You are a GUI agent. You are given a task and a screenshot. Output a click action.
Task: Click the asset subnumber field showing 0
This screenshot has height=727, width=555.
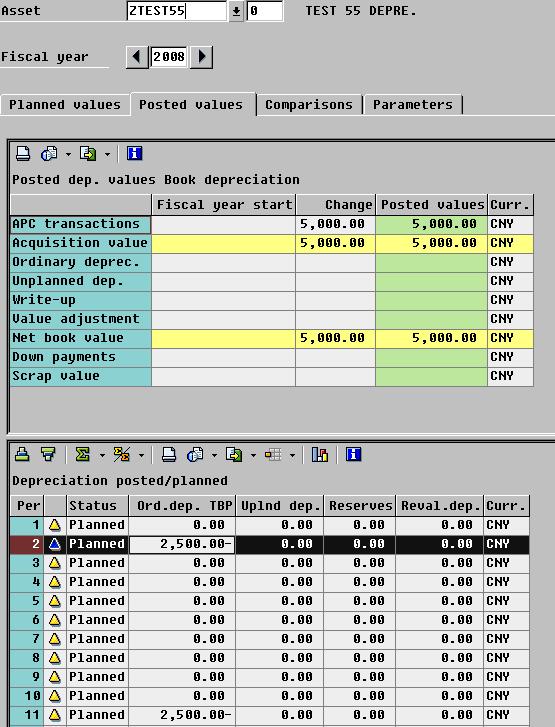coord(265,11)
